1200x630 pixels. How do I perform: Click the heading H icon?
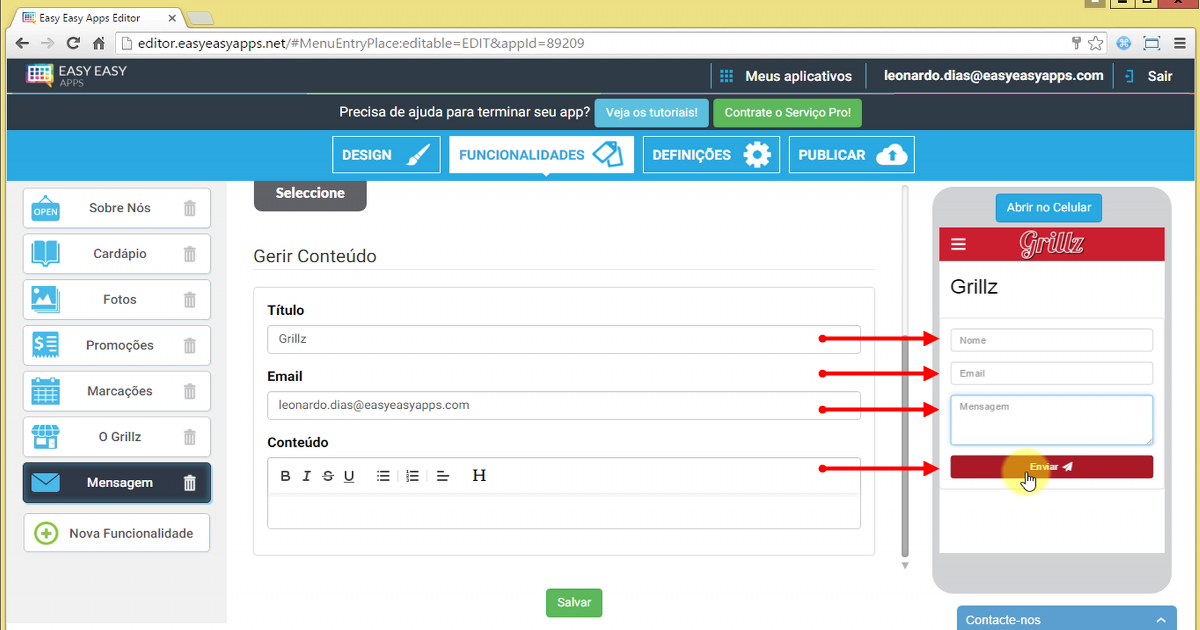click(479, 476)
